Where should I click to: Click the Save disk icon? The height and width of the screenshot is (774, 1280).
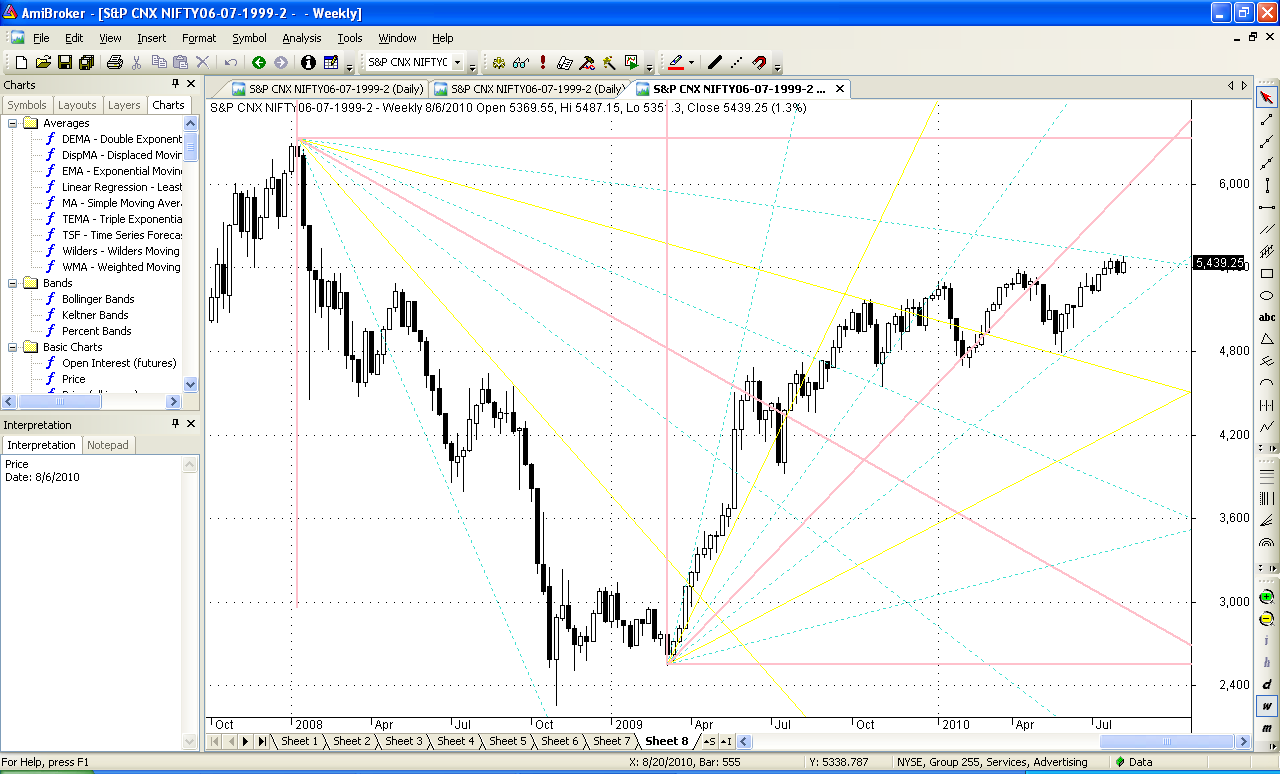click(65, 62)
